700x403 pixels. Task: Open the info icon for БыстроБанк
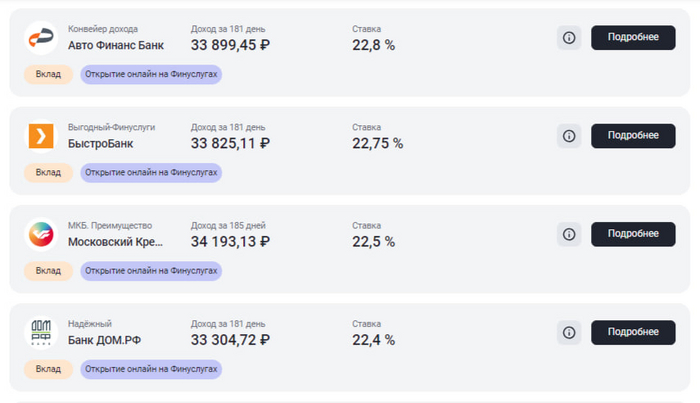pyautogui.click(x=569, y=135)
